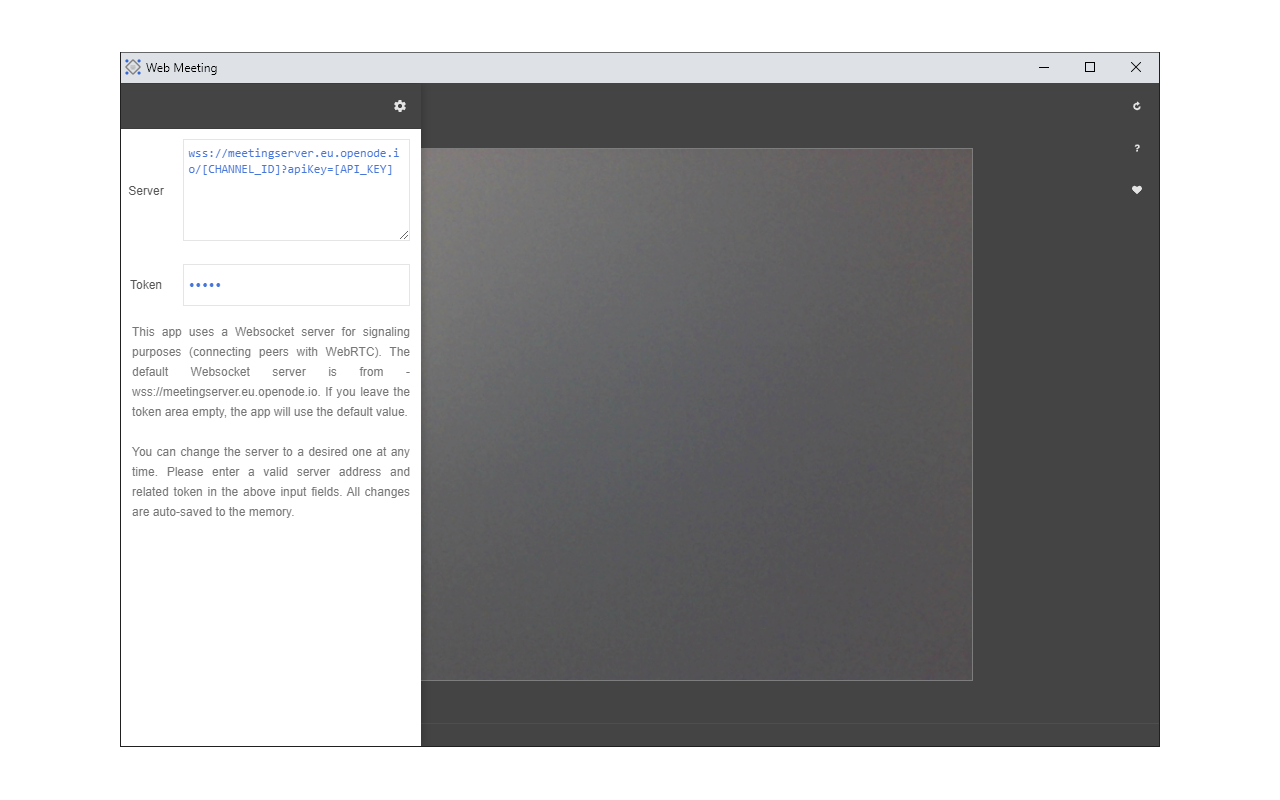Image resolution: width=1280 pixels, height=800 pixels.
Task: Click the reload arrow at the top right
Action: [x=1137, y=105]
